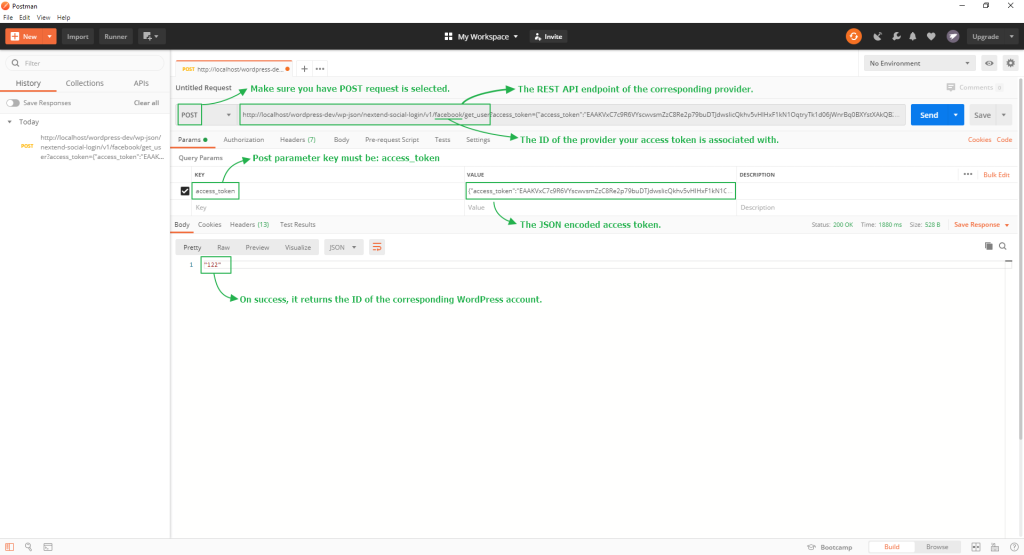Open the No Environment dropdown
This screenshot has width=1024, height=555.
(920, 63)
